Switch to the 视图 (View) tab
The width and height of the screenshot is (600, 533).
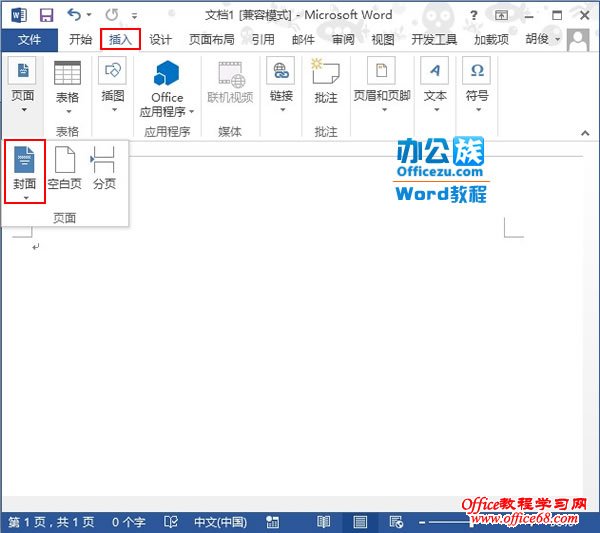pos(383,39)
